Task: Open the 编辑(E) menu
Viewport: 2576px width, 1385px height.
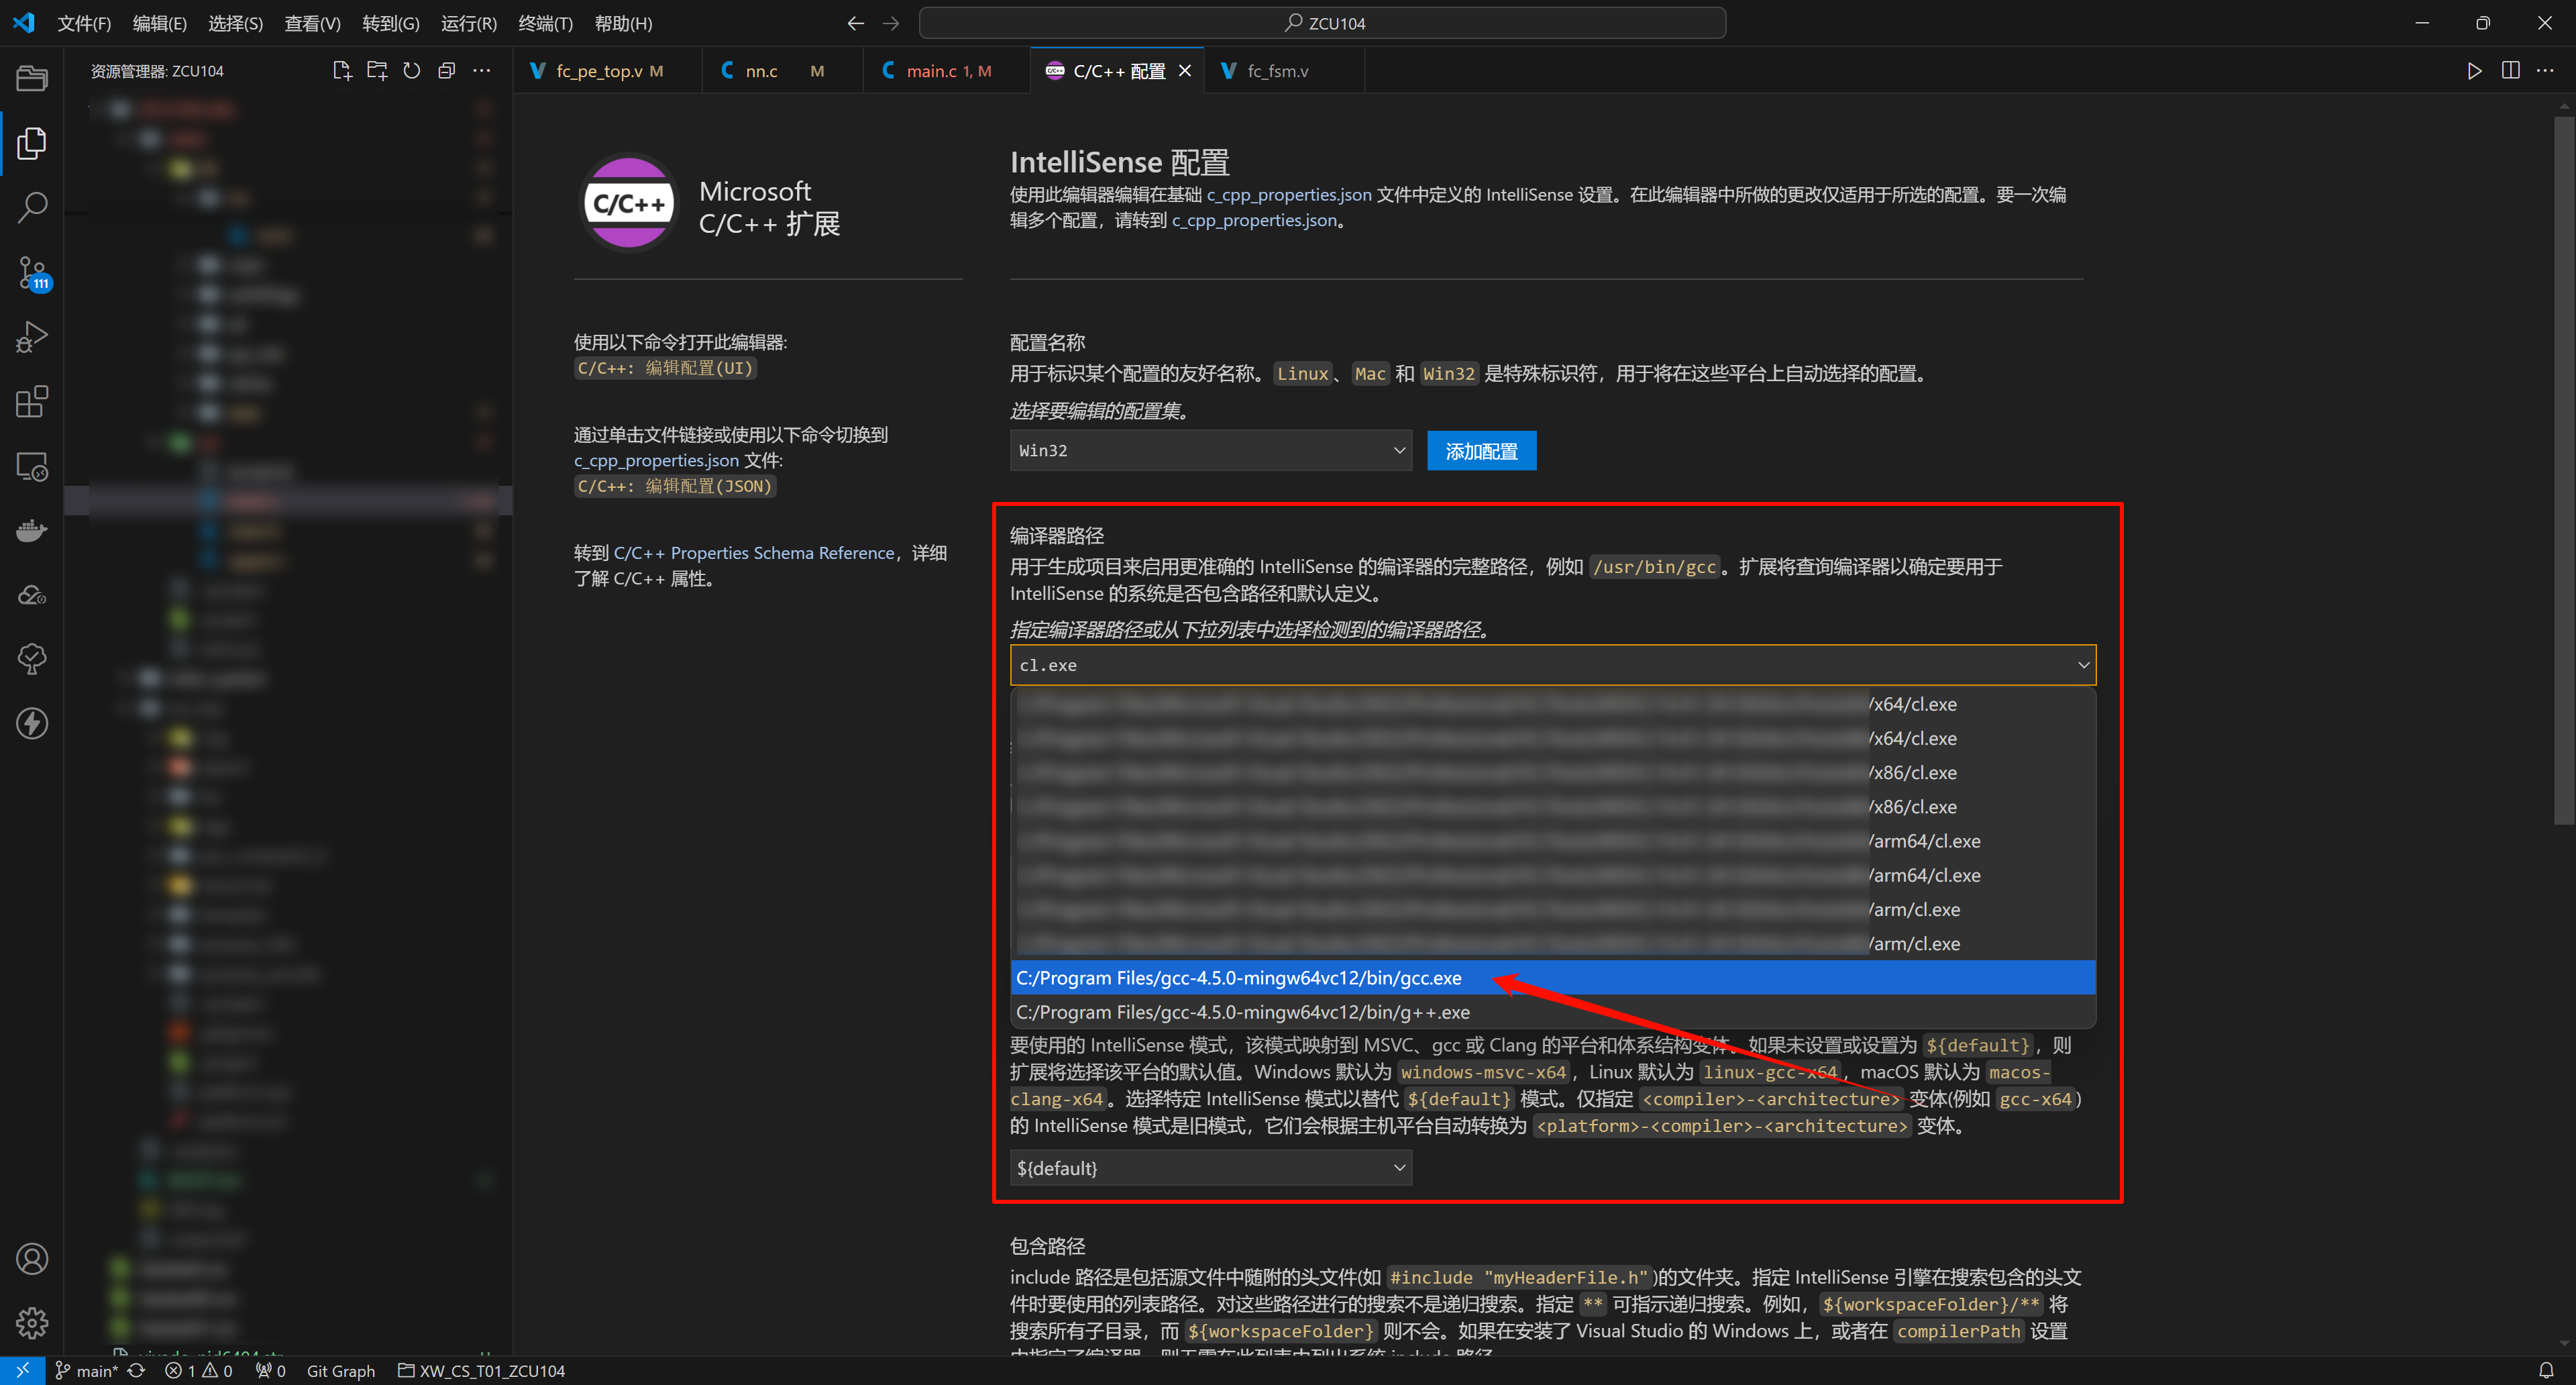Action: point(160,23)
